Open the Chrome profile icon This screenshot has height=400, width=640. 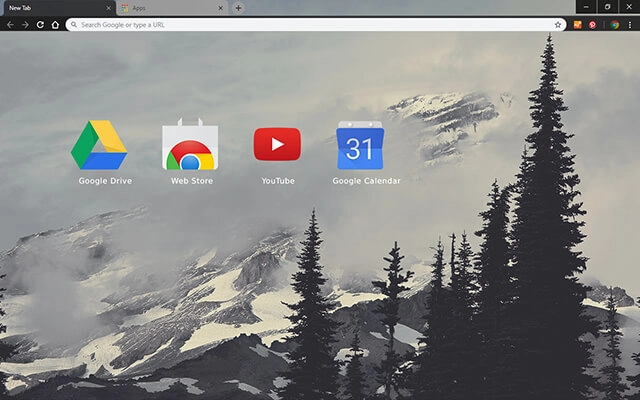coord(615,25)
